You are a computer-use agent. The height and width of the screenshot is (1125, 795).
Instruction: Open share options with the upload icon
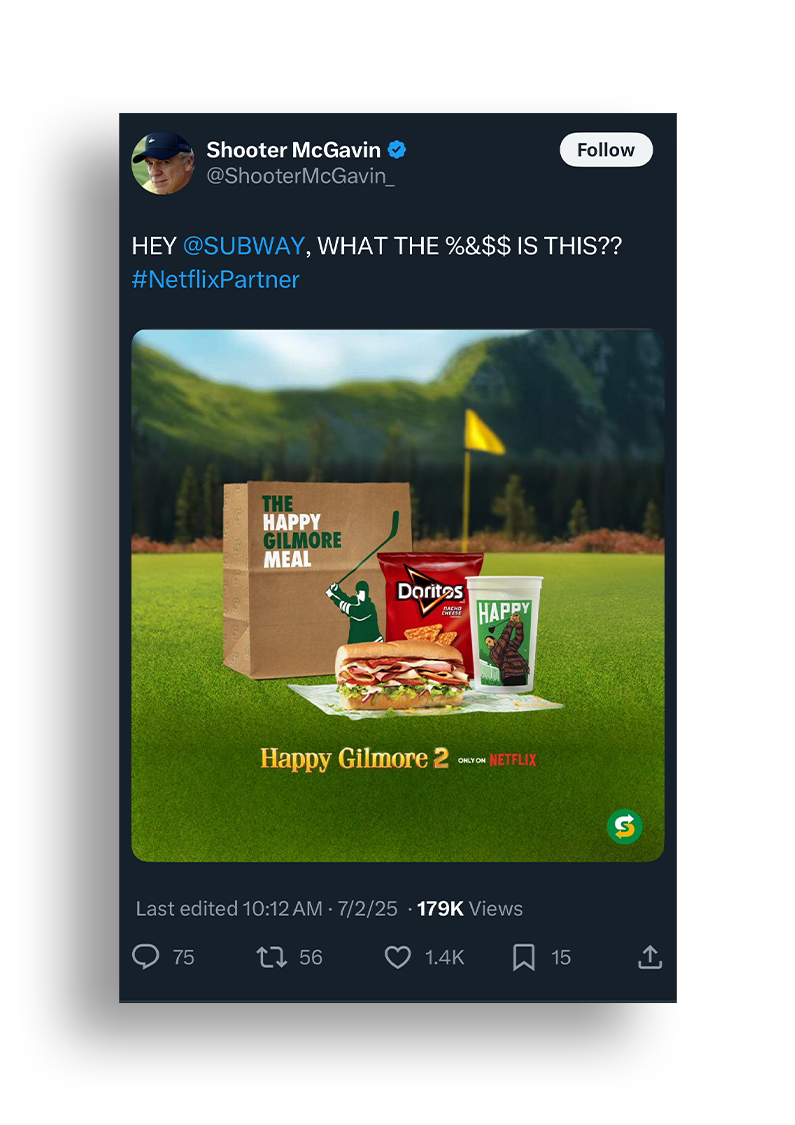650,956
